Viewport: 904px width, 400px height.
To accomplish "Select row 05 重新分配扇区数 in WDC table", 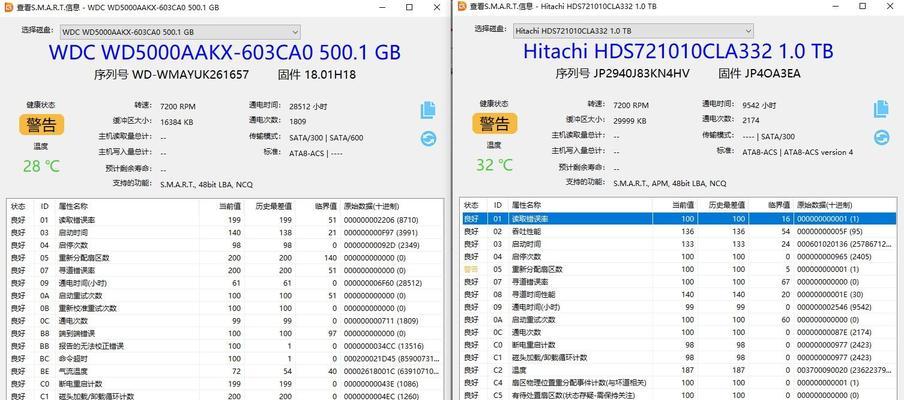I will pyautogui.click(x=225, y=258).
